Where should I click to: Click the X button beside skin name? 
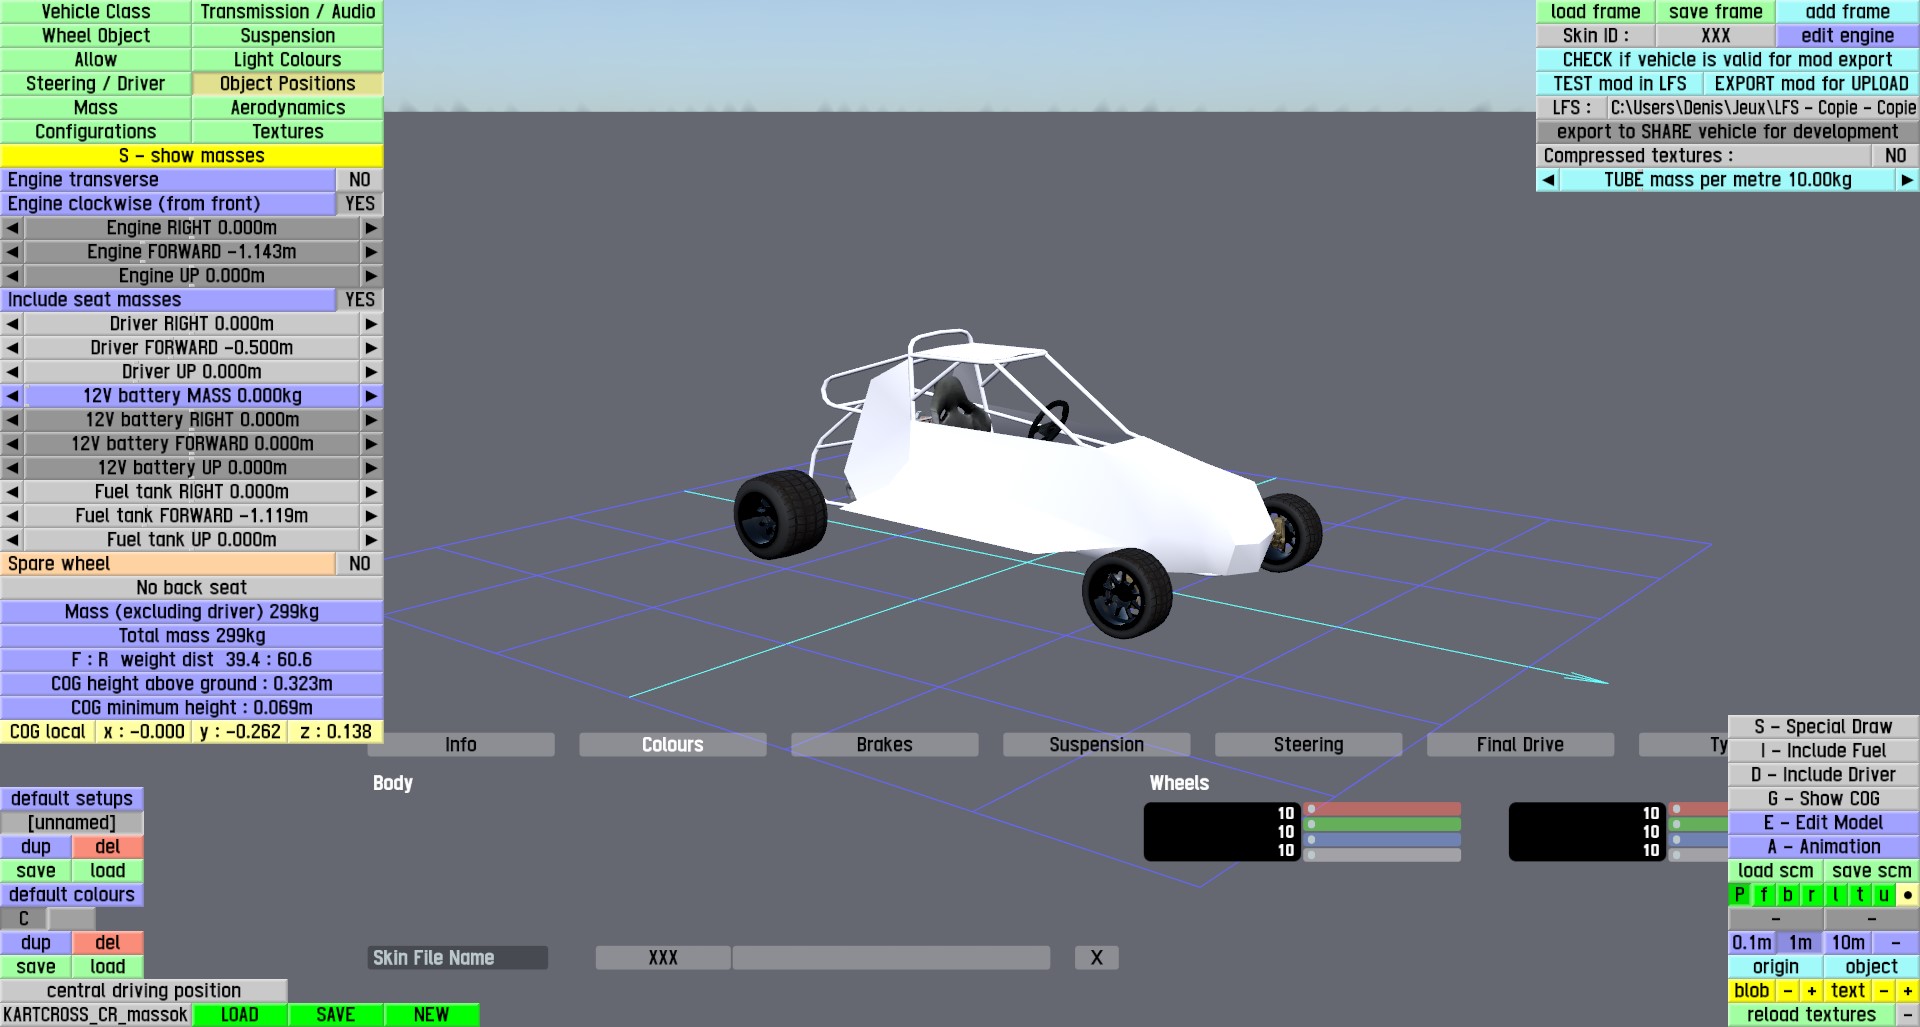[1097, 958]
